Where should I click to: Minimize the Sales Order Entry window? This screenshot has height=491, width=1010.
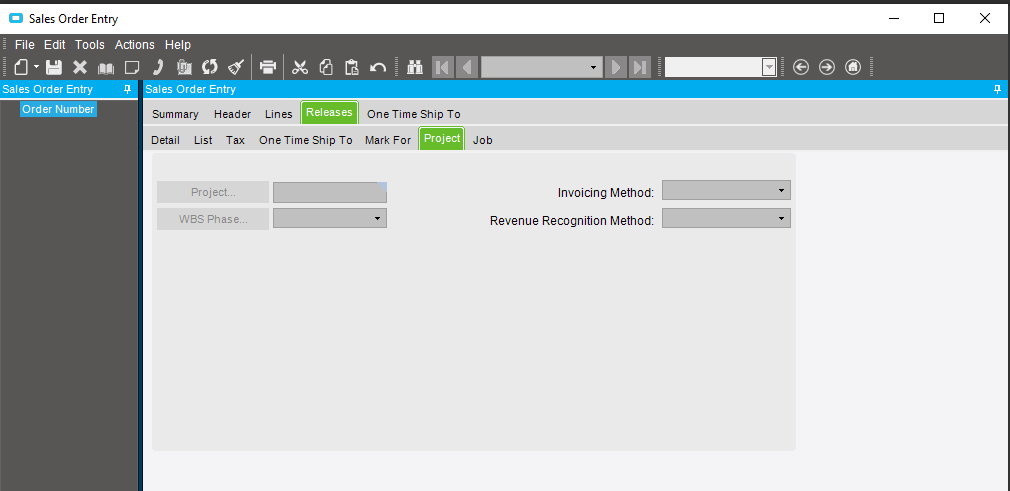(x=893, y=19)
